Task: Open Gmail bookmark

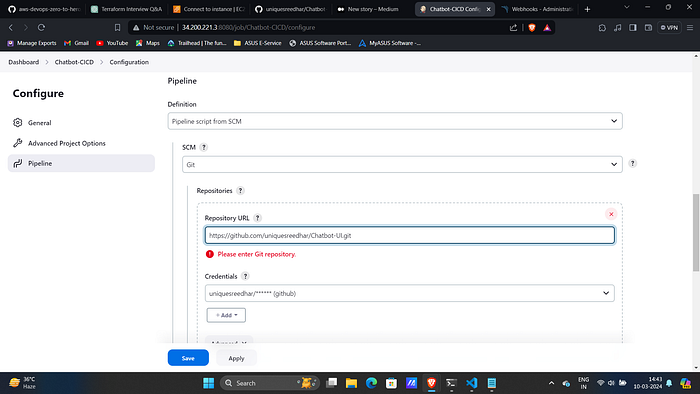Action: pos(76,43)
